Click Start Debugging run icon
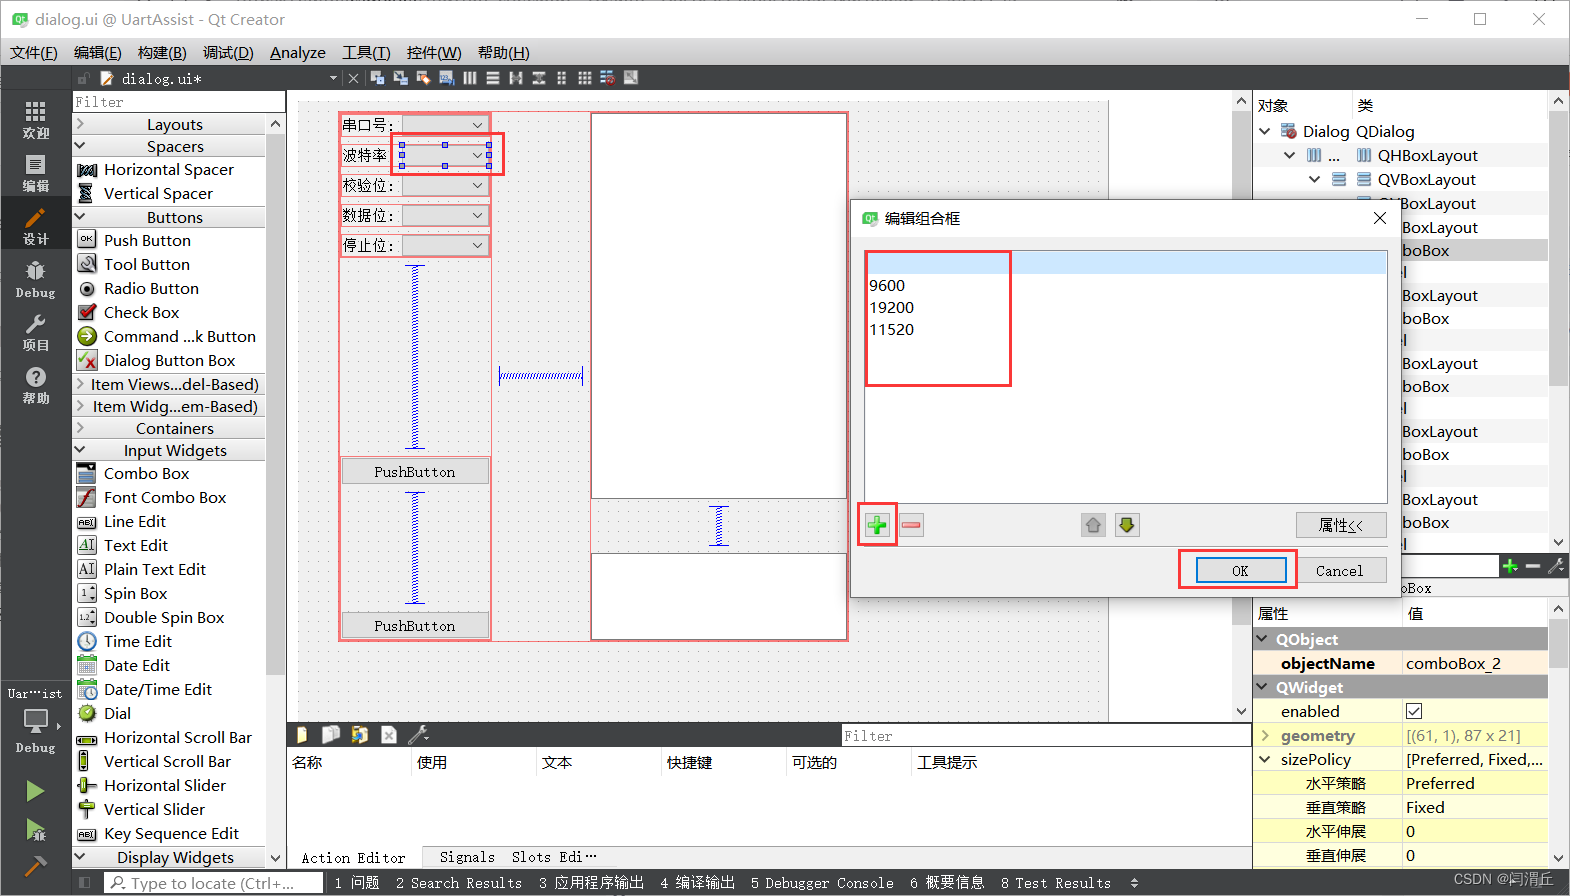Image resolution: width=1570 pixels, height=896 pixels. coord(35,829)
